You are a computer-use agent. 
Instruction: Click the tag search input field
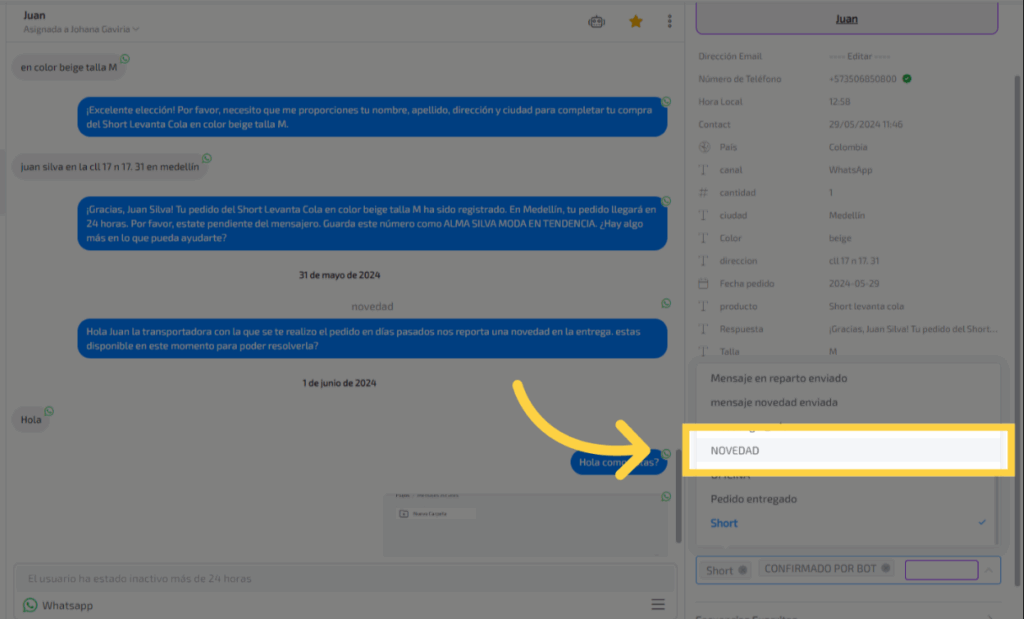tap(940, 570)
